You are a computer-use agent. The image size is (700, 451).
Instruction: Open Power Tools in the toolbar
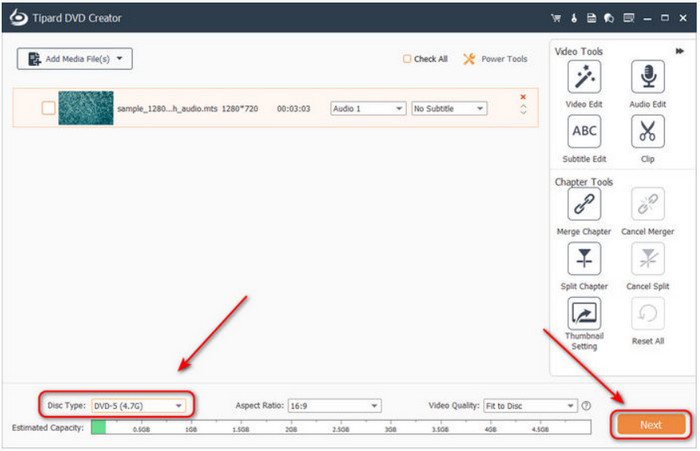pos(496,59)
